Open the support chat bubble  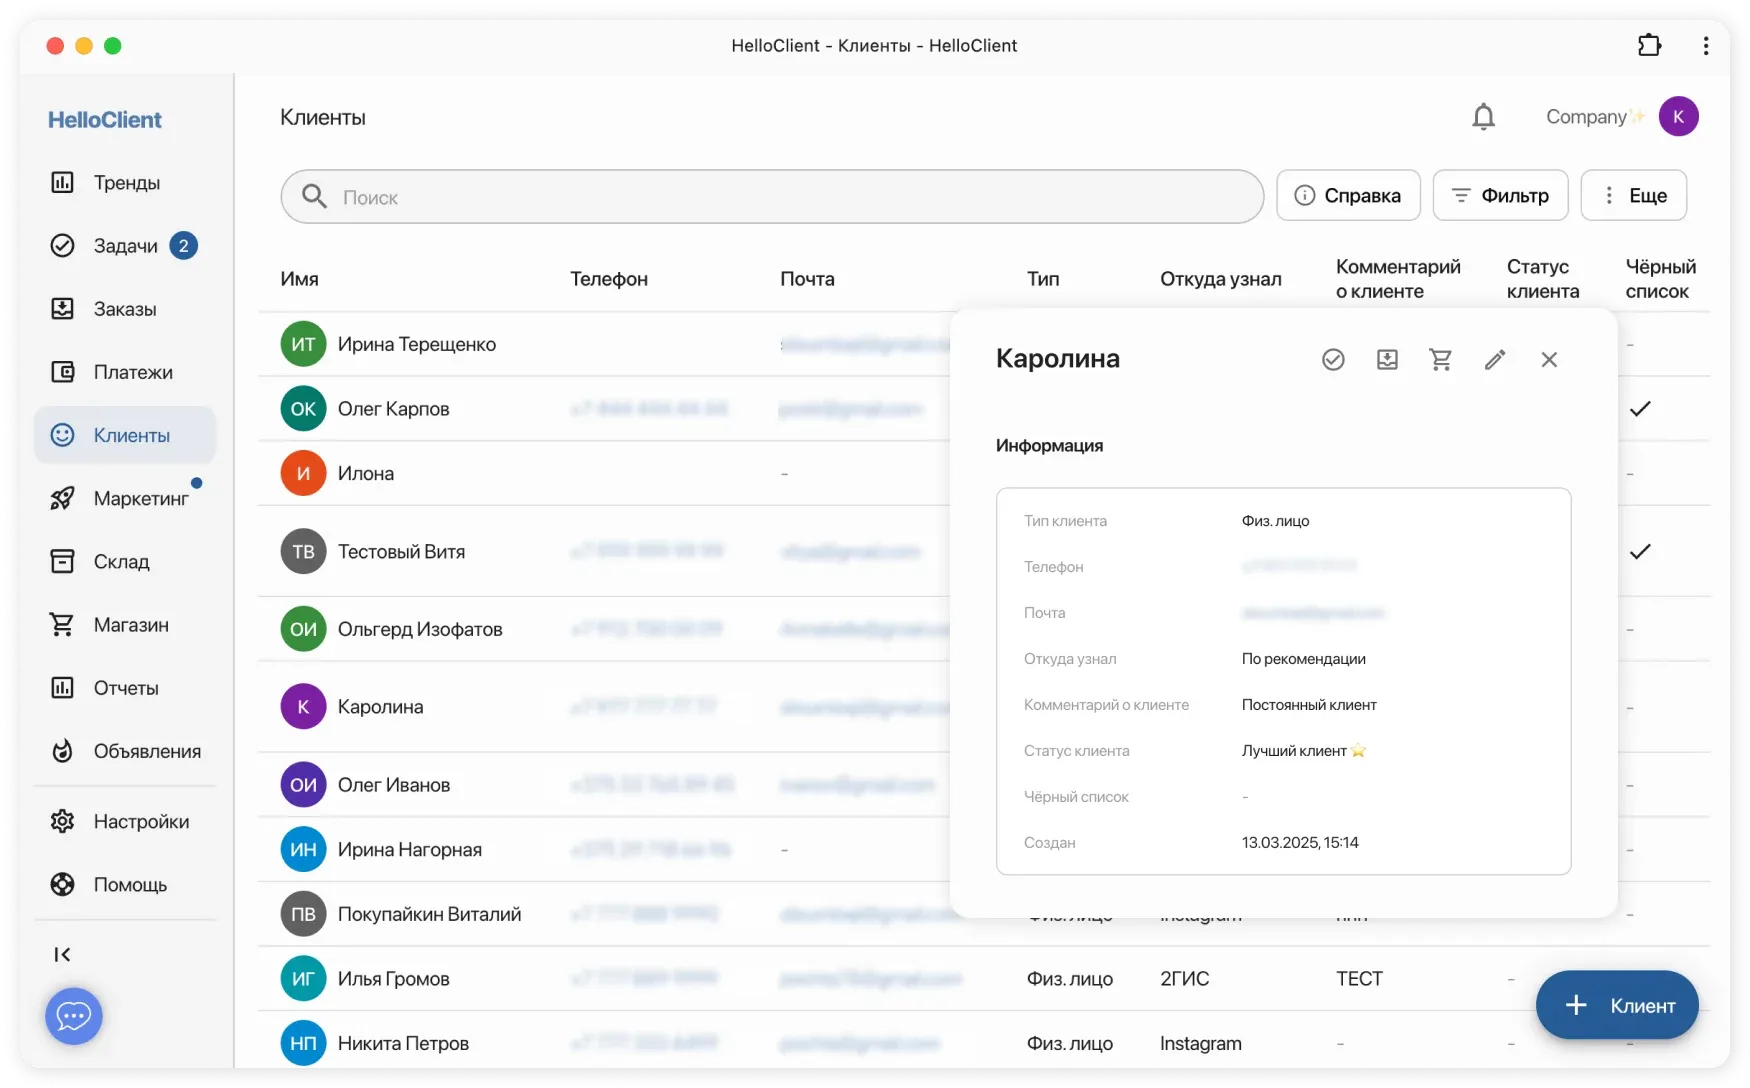click(73, 1016)
